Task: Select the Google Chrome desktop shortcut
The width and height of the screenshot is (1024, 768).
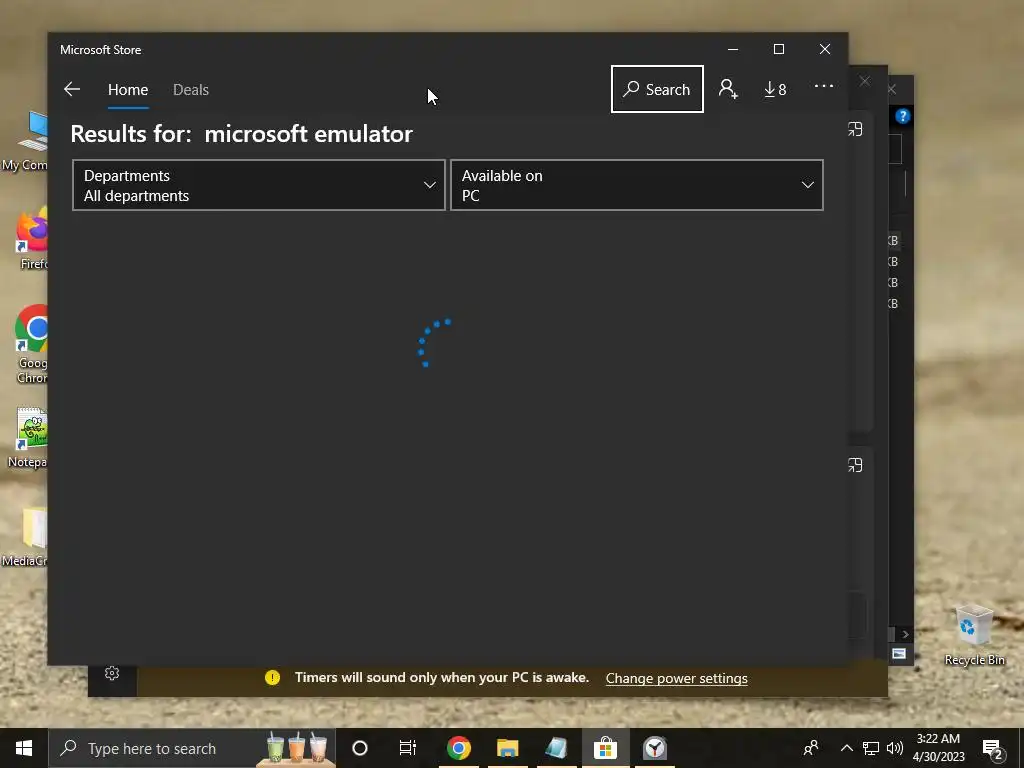Action: point(31,344)
